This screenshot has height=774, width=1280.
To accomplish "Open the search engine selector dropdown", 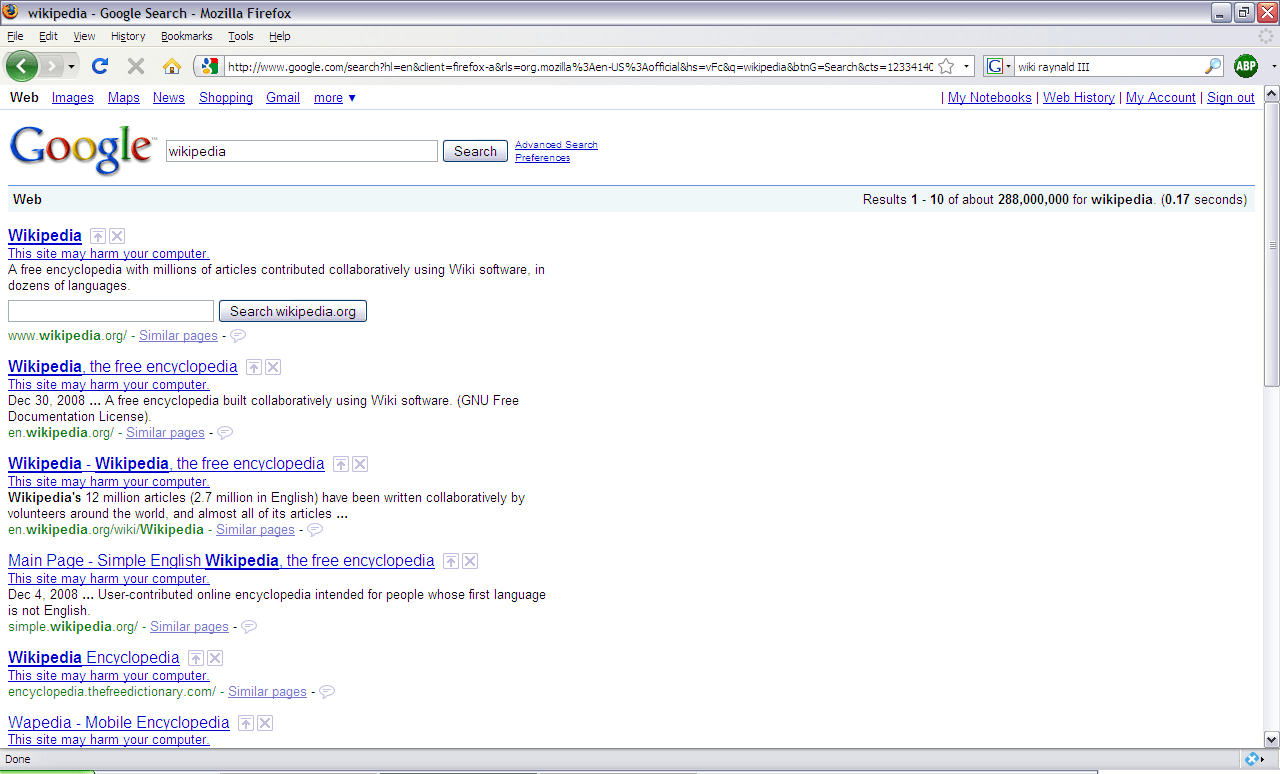I will coord(1000,66).
